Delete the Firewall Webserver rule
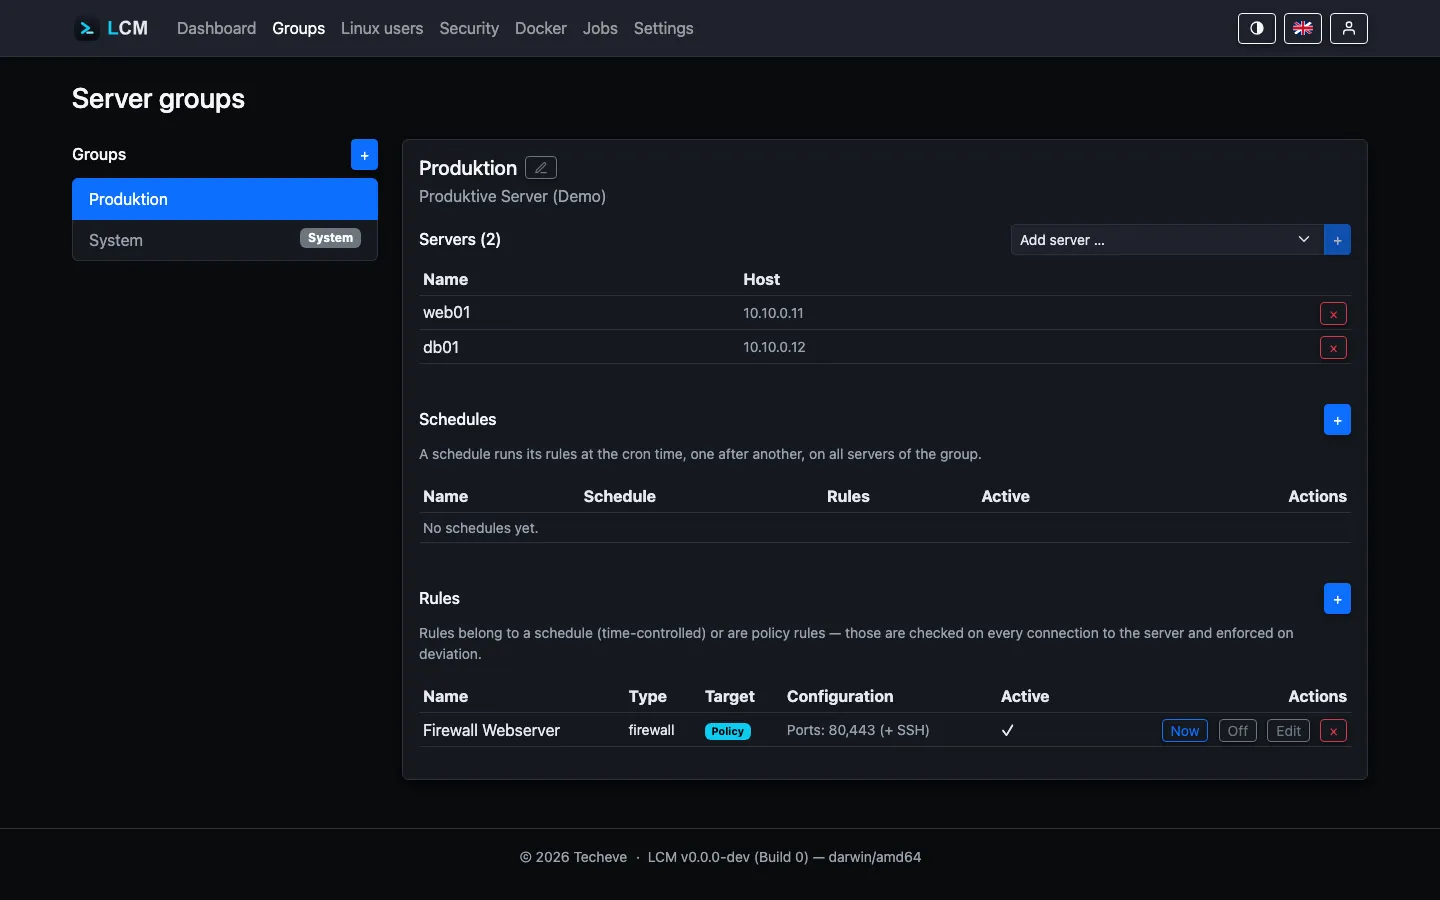Viewport: 1440px width, 900px height. point(1333,731)
